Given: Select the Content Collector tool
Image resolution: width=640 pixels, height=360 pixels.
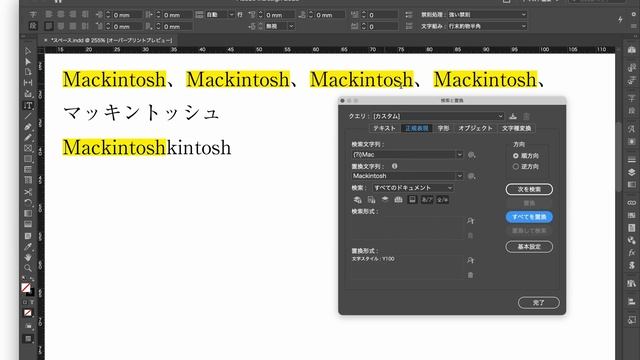Looking at the screenshot, I should click(28, 94).
